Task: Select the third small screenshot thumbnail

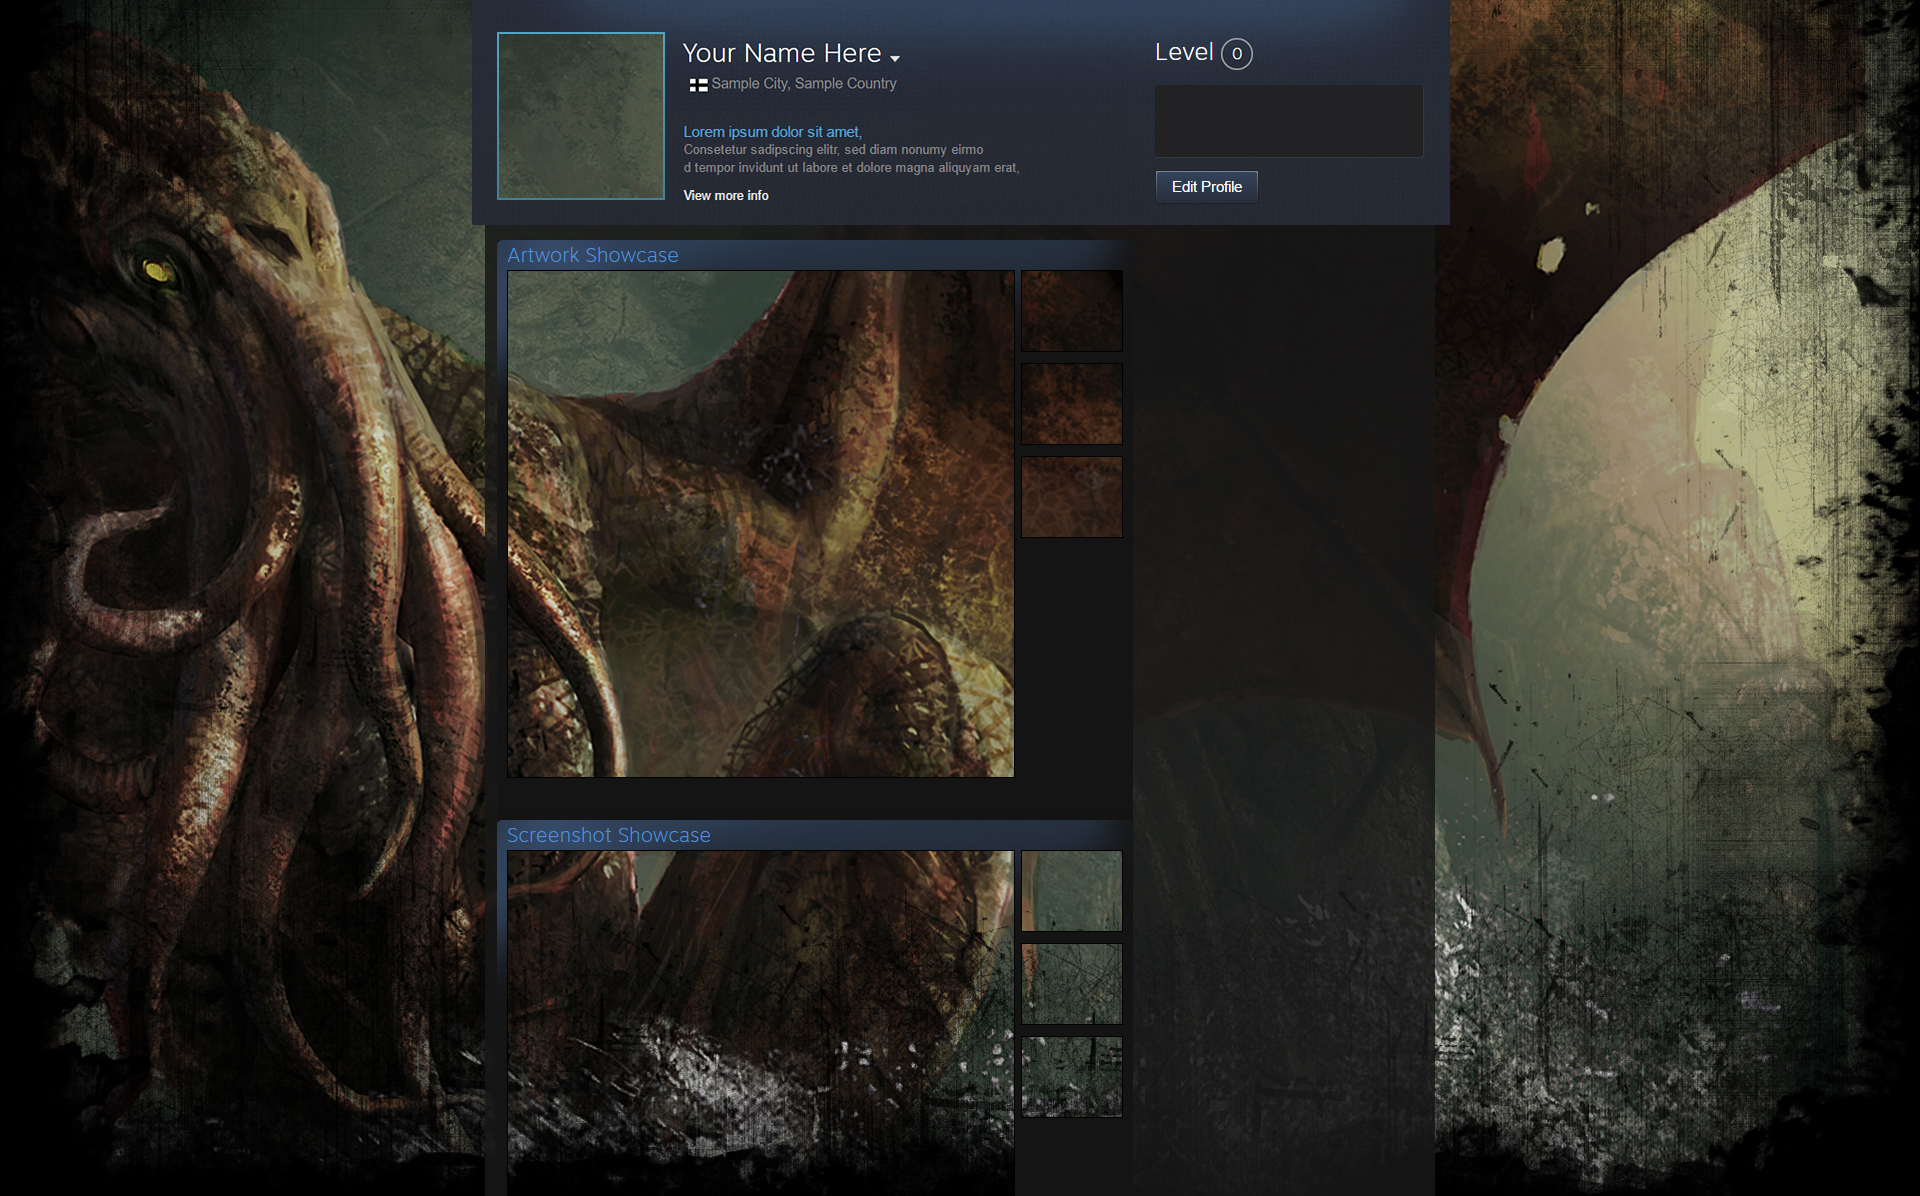Action: [1071, 1077]
